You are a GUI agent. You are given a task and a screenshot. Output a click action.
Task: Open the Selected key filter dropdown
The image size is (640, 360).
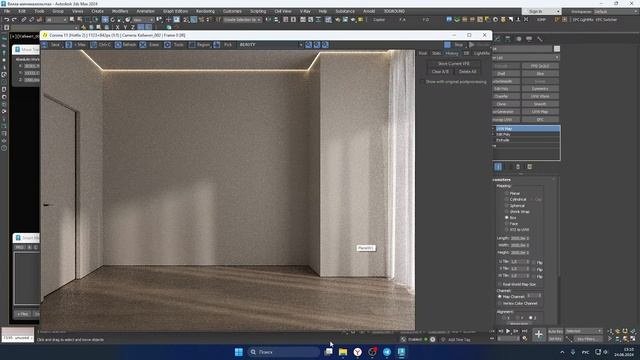[584, 331]
